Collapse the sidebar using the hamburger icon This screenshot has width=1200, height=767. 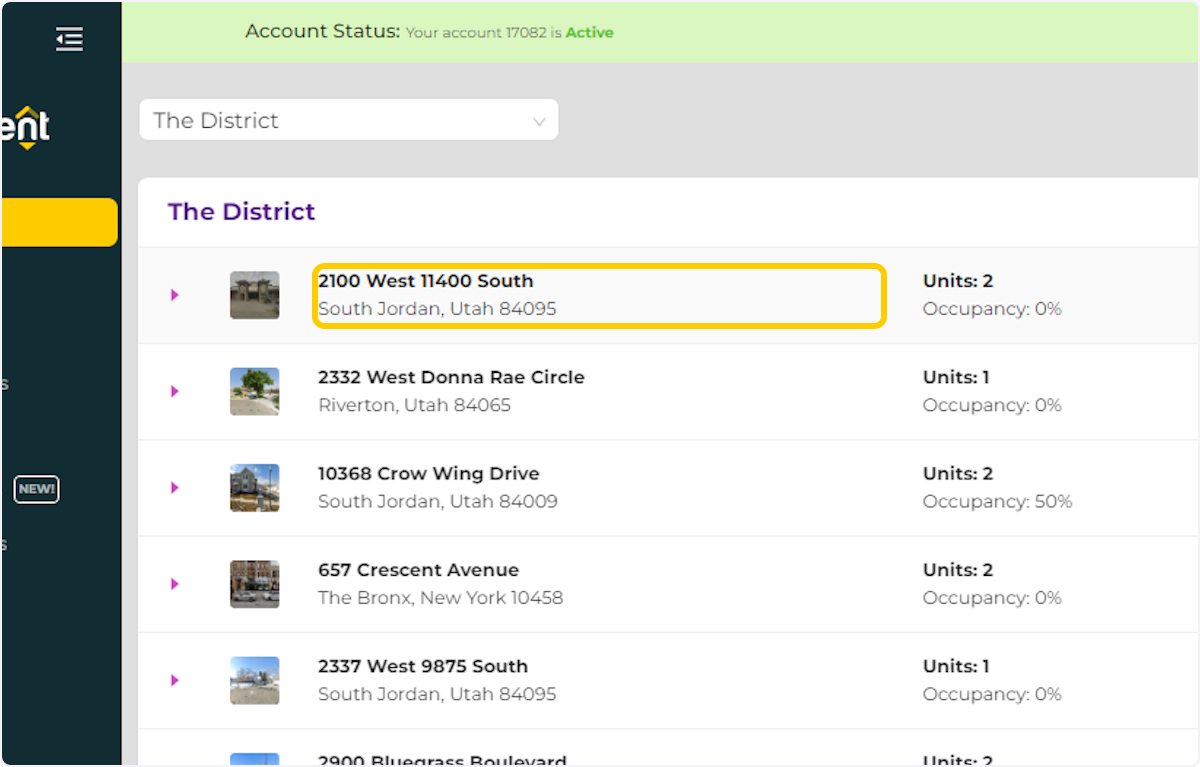point(68,38)
